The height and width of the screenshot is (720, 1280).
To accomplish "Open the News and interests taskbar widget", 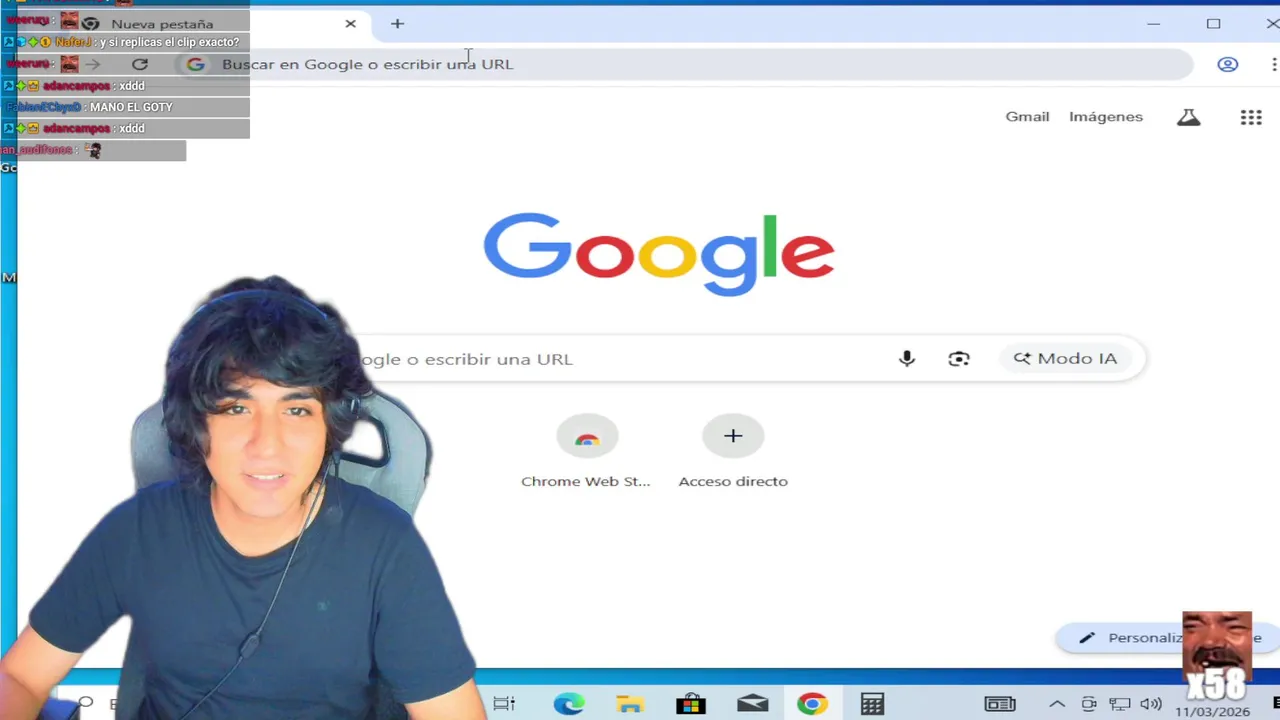I will pyautogui.click(x=1000, y=704).
